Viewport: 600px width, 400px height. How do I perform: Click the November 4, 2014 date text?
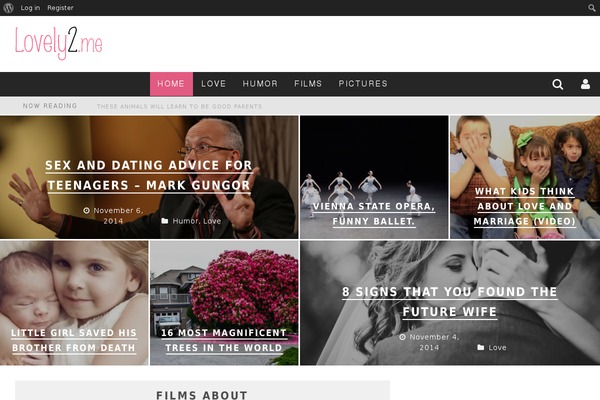point(434,342)
